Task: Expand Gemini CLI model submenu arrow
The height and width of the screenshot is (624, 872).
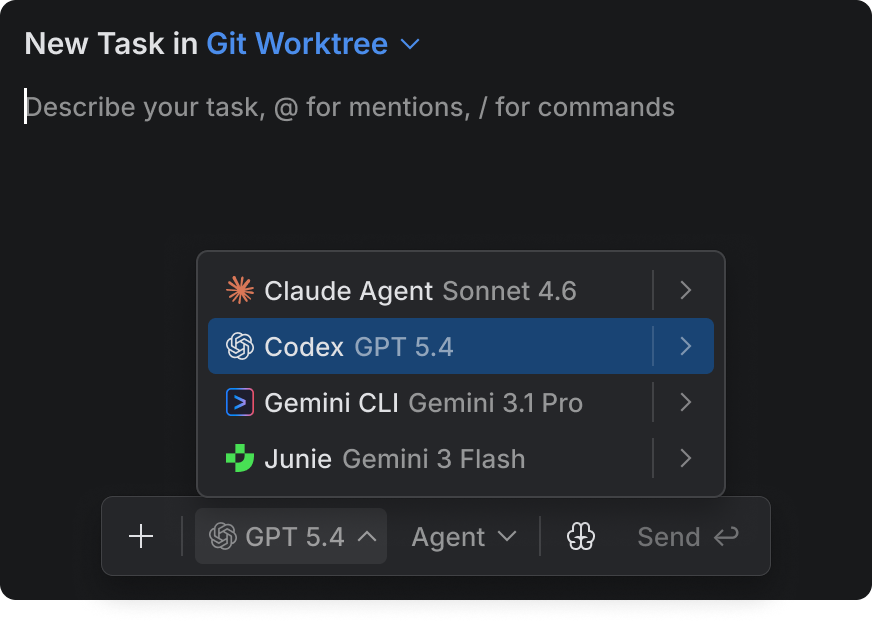Action: point(685,403)
